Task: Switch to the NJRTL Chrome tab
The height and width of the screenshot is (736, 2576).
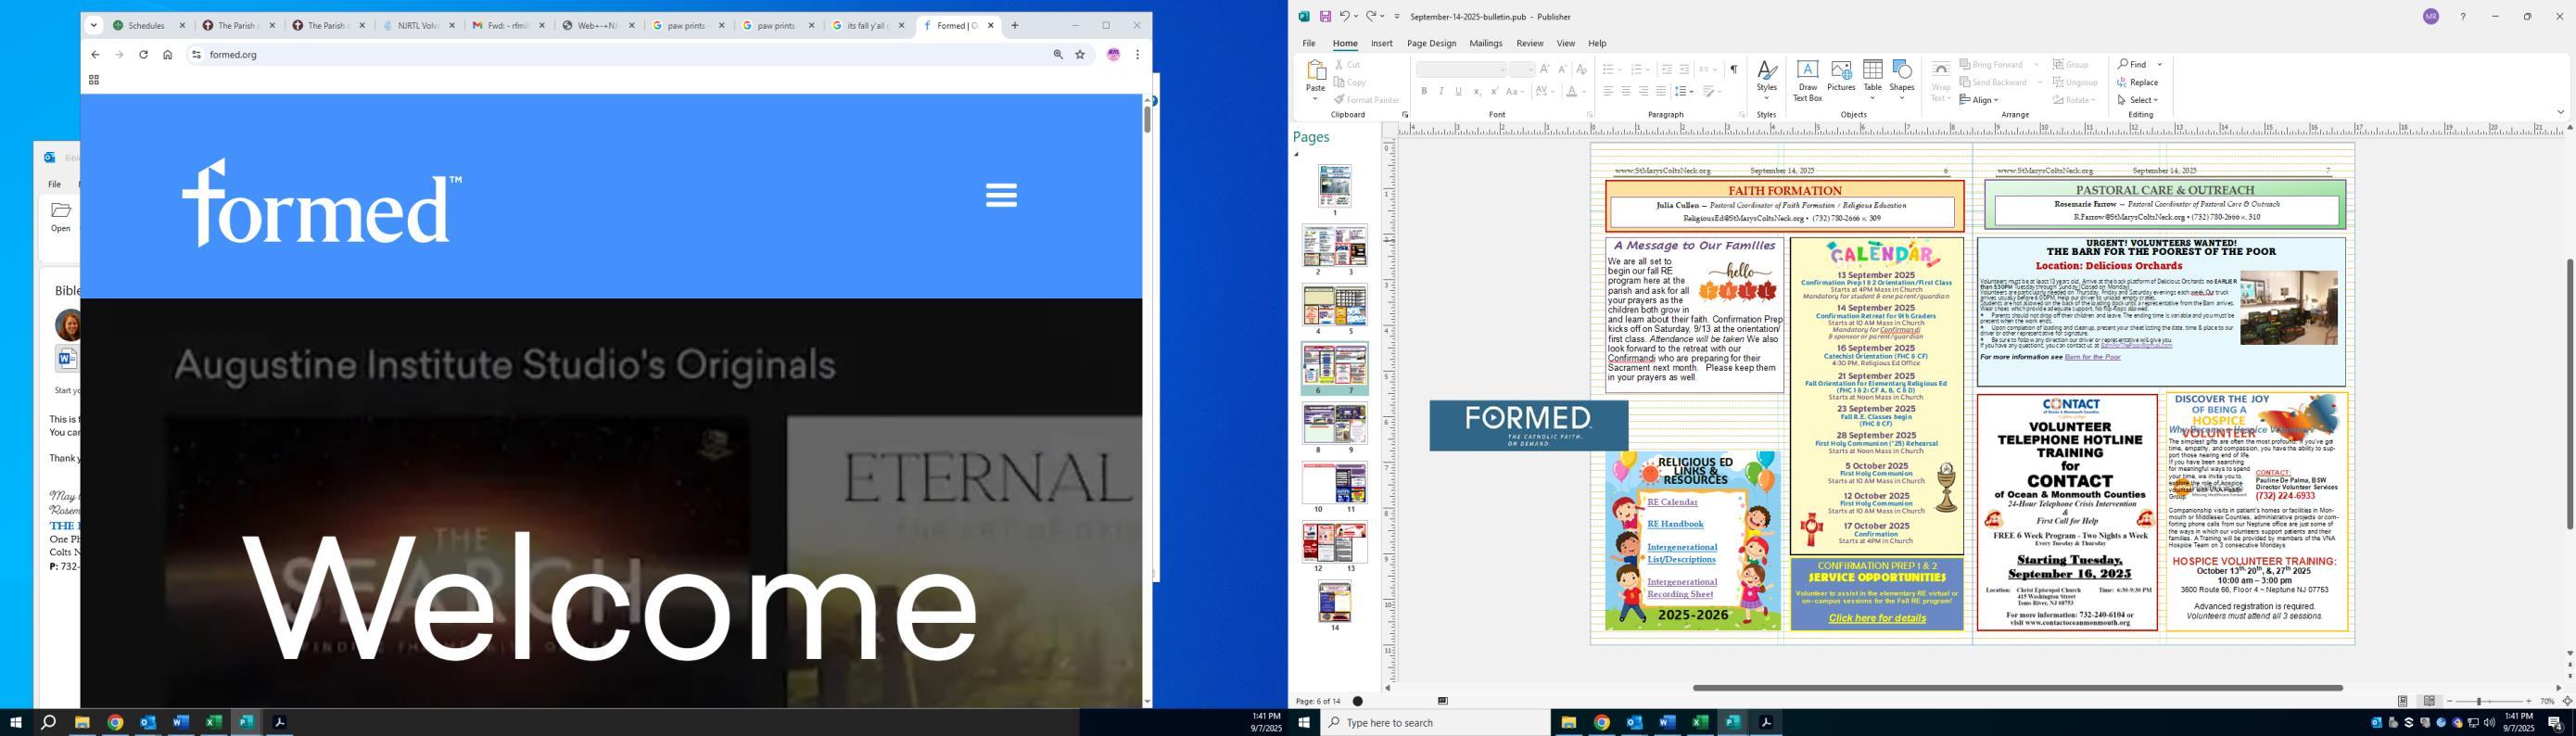Action: (420, 26)
